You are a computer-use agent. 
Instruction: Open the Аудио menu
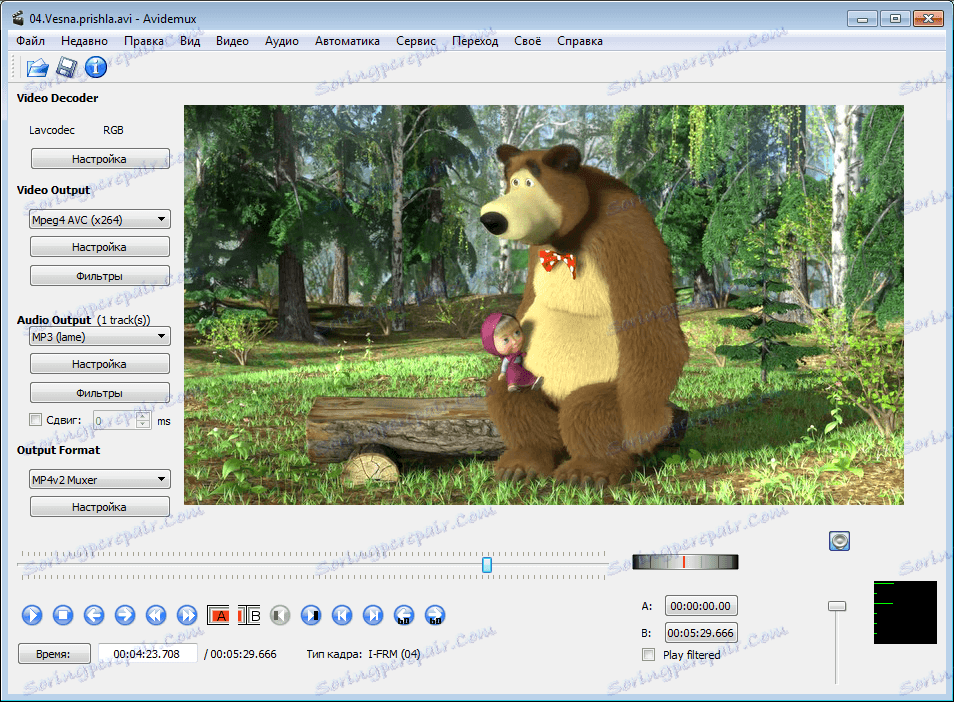[x=282, y=41]
